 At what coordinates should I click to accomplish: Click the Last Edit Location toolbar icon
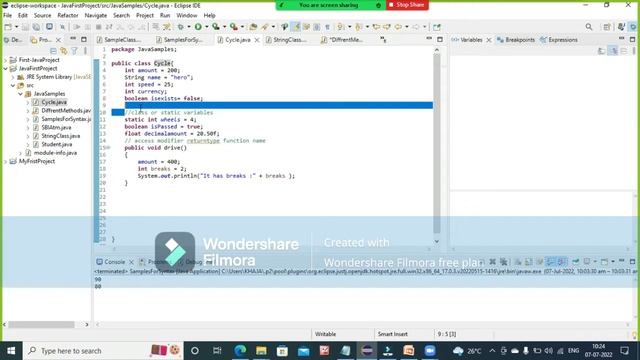pos(376,27)
